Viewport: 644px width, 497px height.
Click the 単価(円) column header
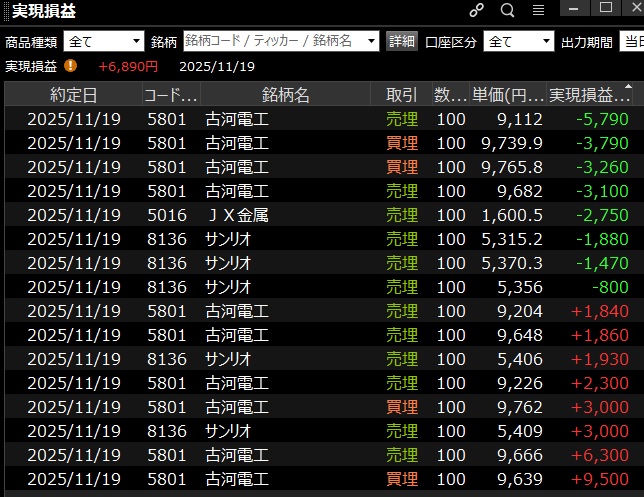pyautogui.click(x=508, y=95)
